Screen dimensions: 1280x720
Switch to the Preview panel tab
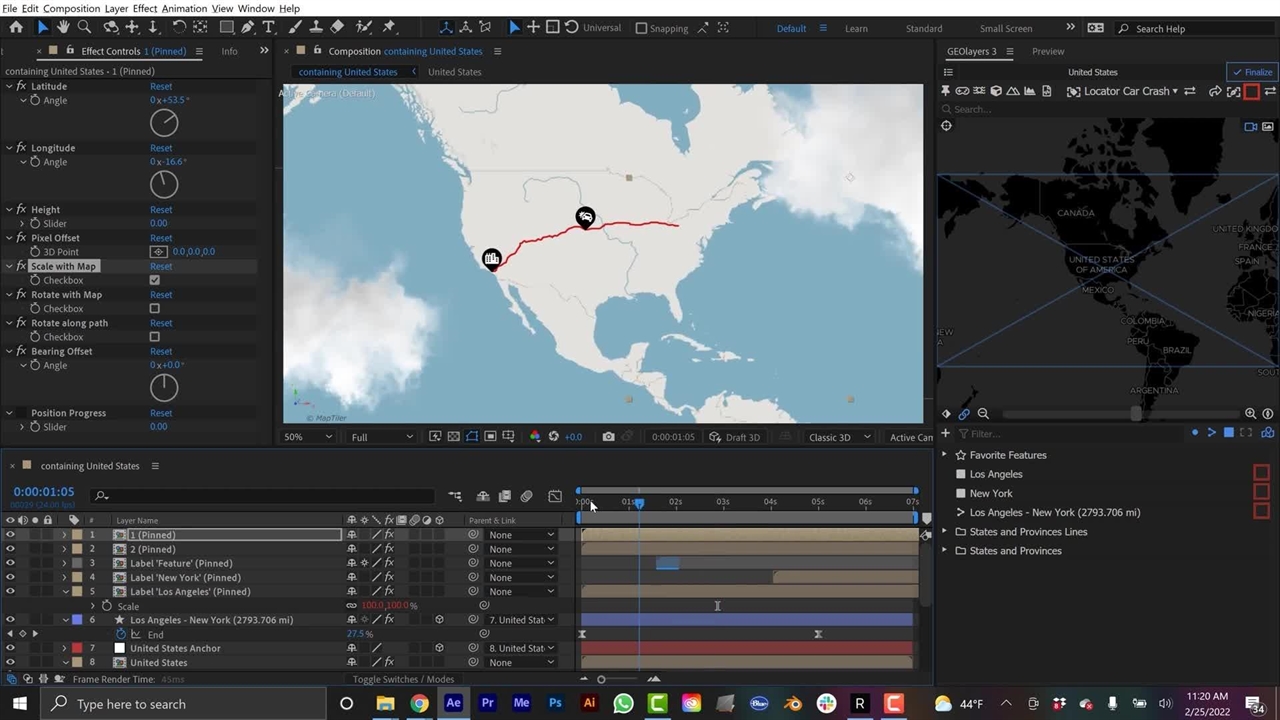(1048, 51)
